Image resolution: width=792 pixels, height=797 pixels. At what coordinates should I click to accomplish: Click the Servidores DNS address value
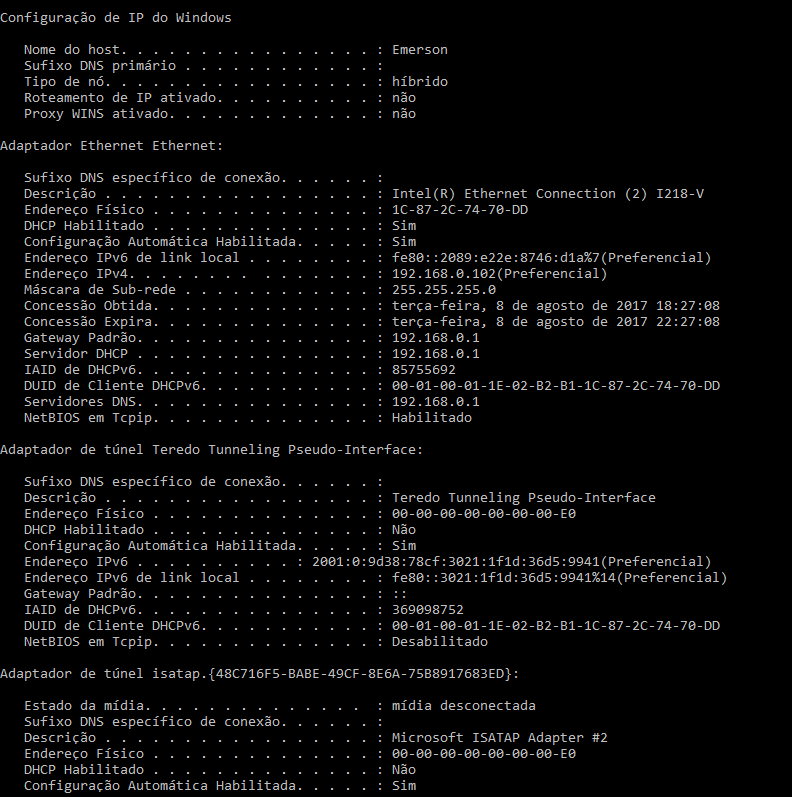coord(435,402)
